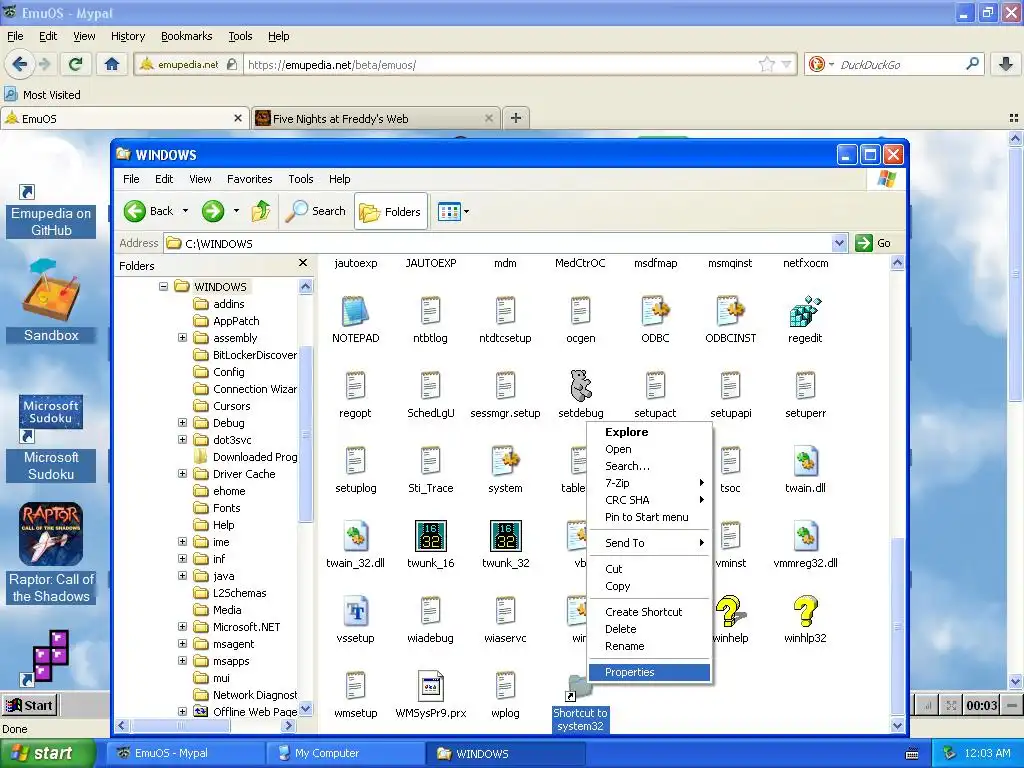Open the Address bar dropdown
1024x768 pixels.
tap(840, 243)
